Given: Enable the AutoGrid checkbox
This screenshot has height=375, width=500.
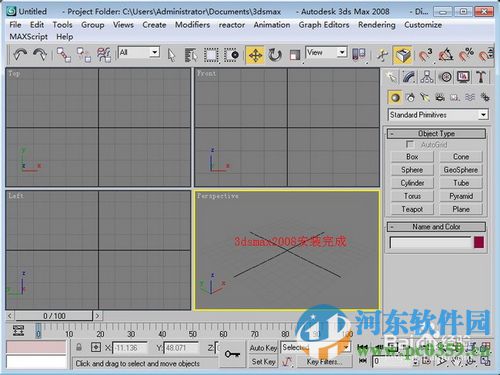Looking at the screenshot, I should (410, 145).
